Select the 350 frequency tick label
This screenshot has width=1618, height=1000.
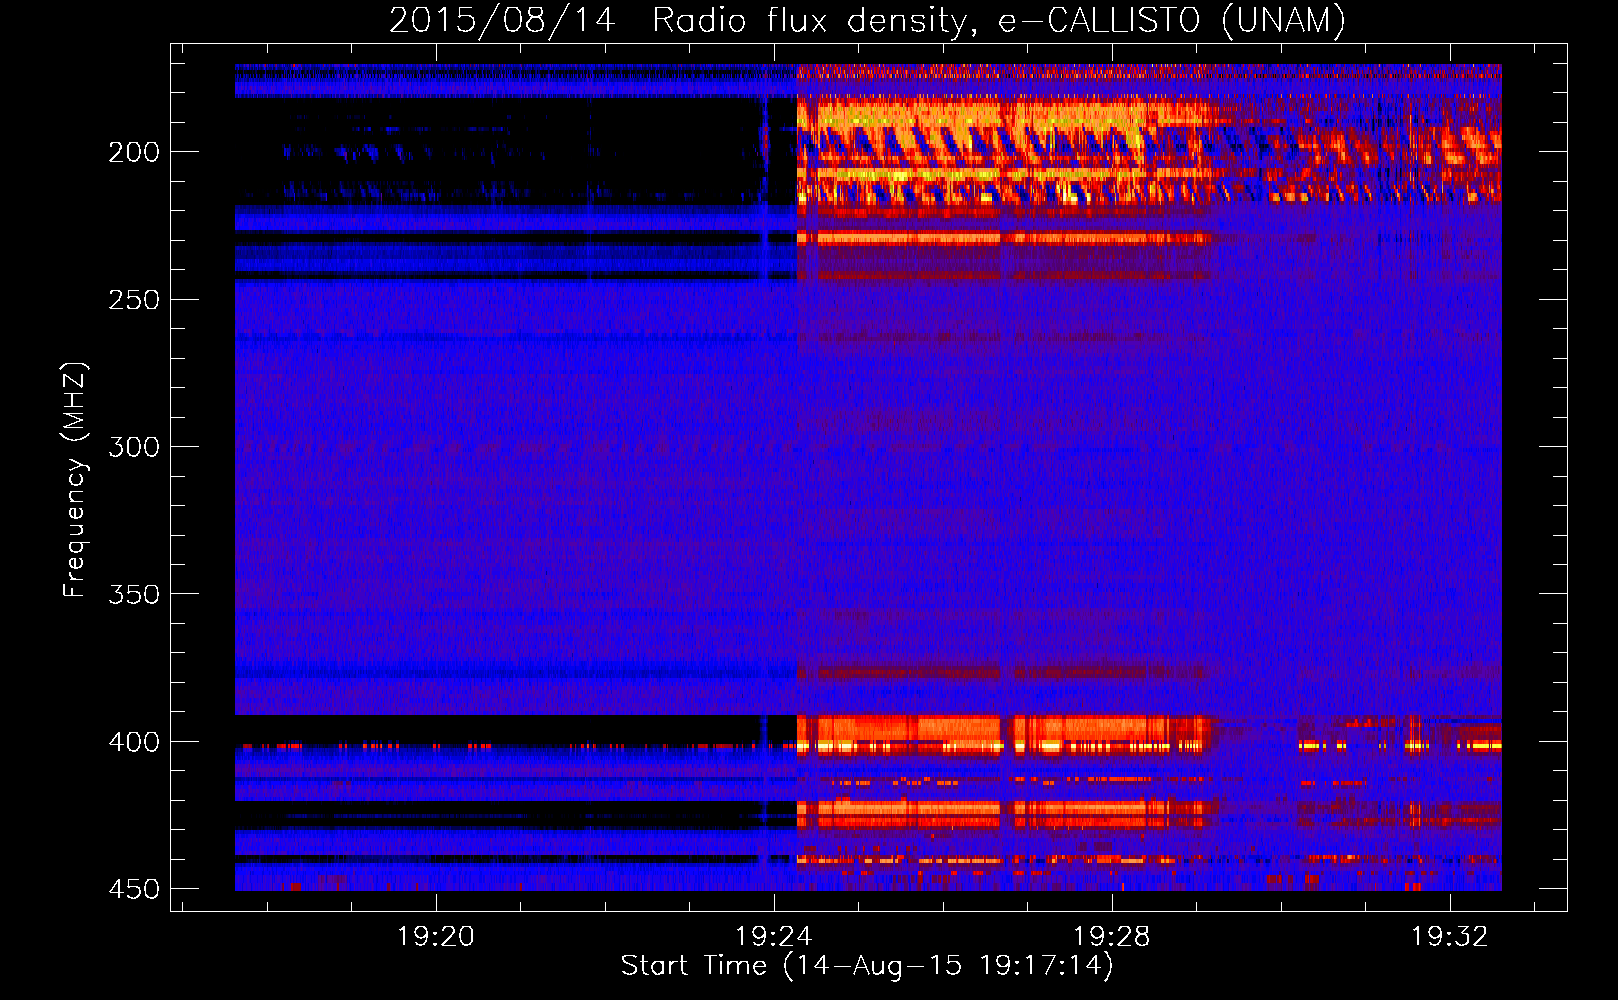(x=134, y=594)
